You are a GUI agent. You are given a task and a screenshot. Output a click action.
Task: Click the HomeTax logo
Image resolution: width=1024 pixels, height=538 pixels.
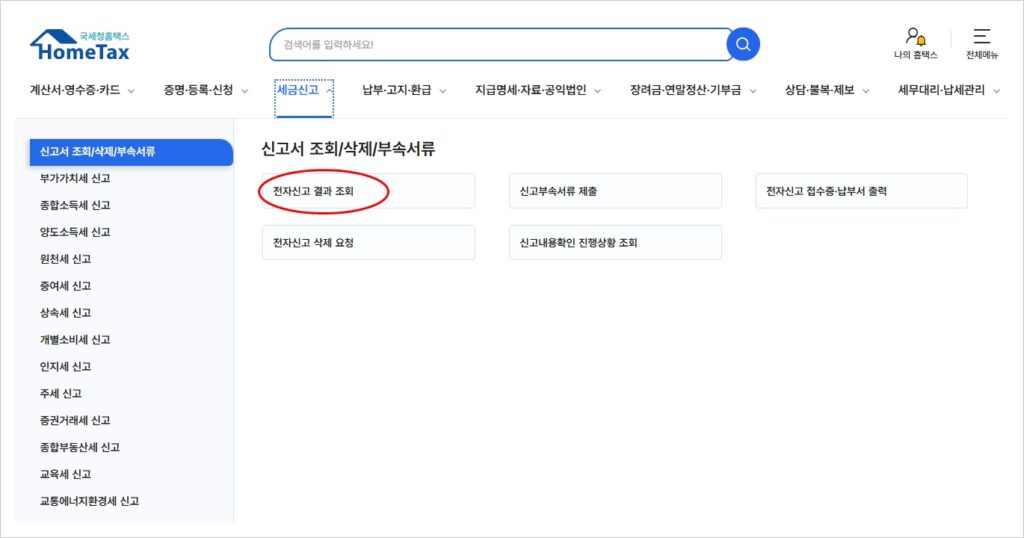[80, 46]
